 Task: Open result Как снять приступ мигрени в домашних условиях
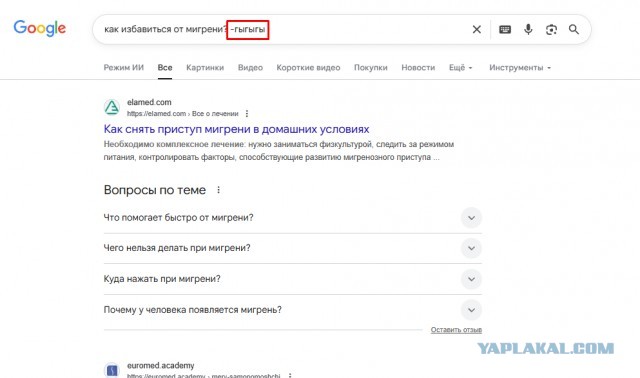click(236, 129)
